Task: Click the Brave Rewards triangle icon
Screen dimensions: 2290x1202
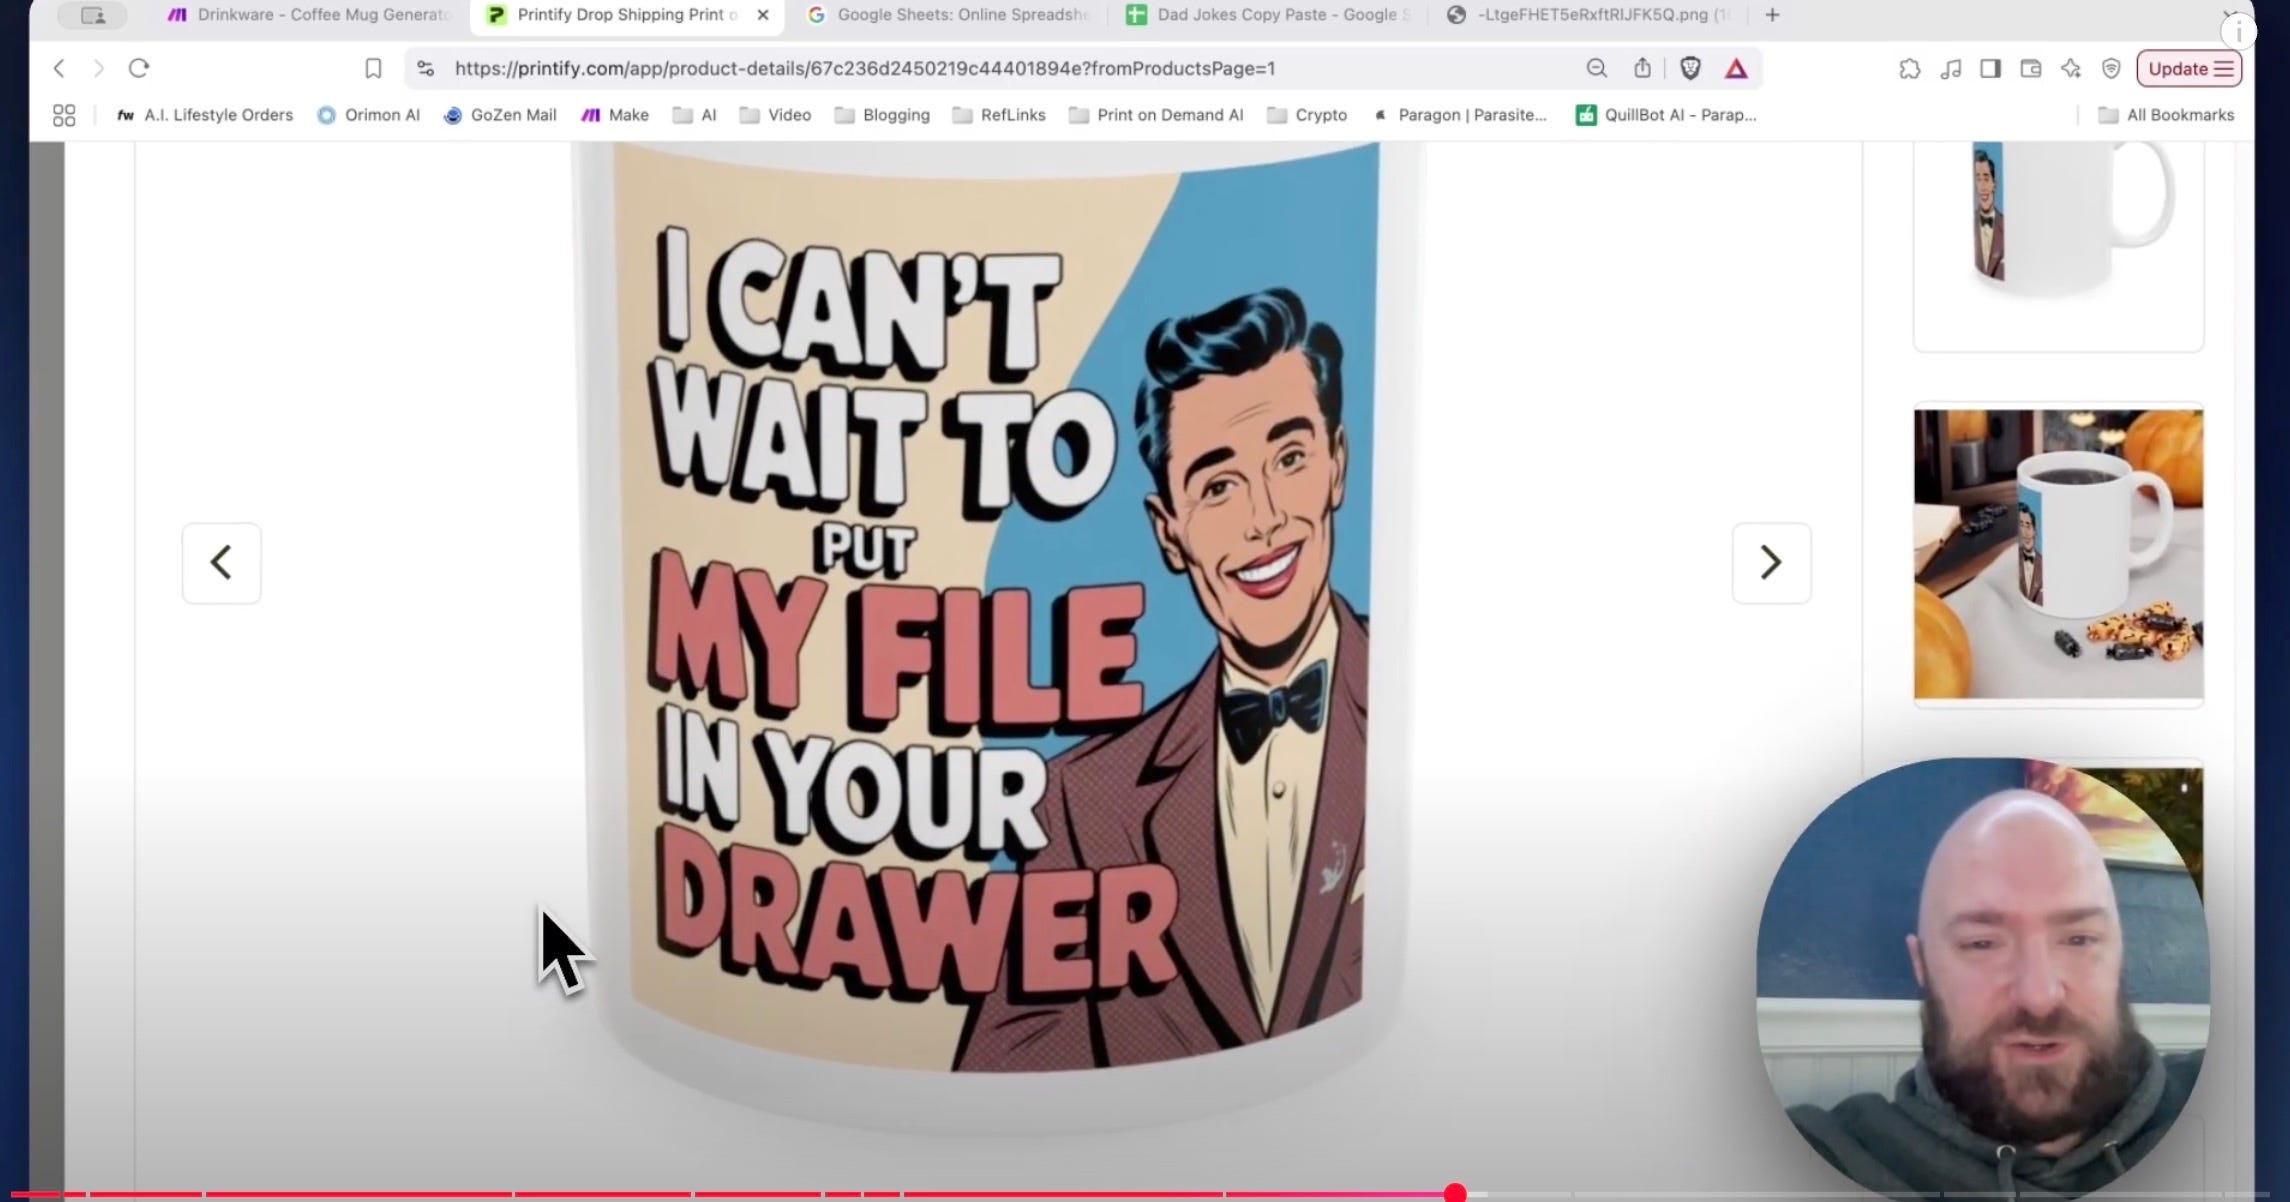Action: coord(1736,68)
